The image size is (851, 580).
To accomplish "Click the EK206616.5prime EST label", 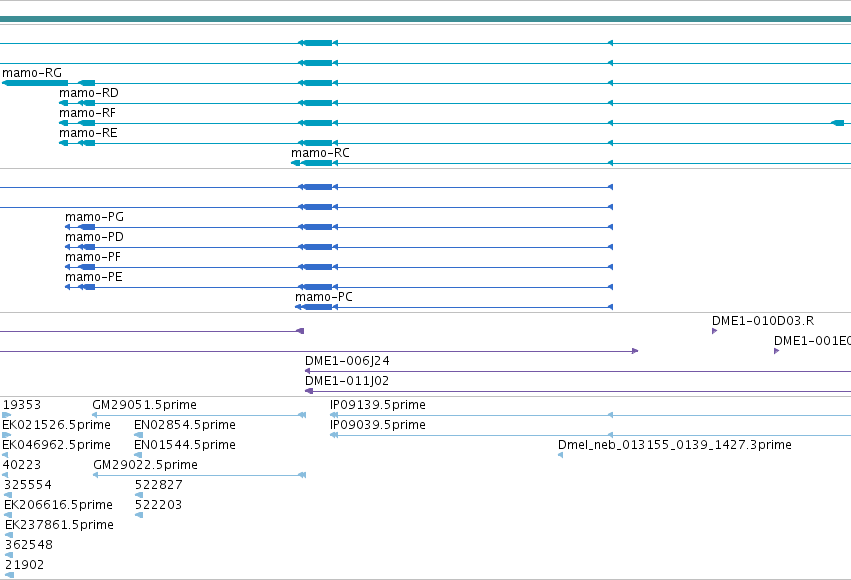I will click(x=59, y=505).
